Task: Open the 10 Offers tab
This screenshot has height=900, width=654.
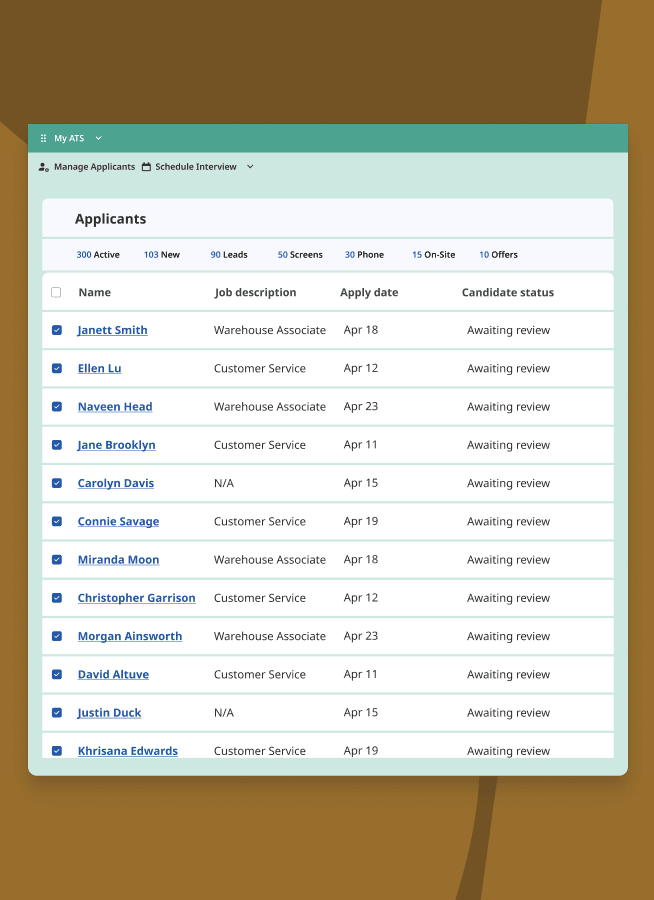Action: click(498, 255)
